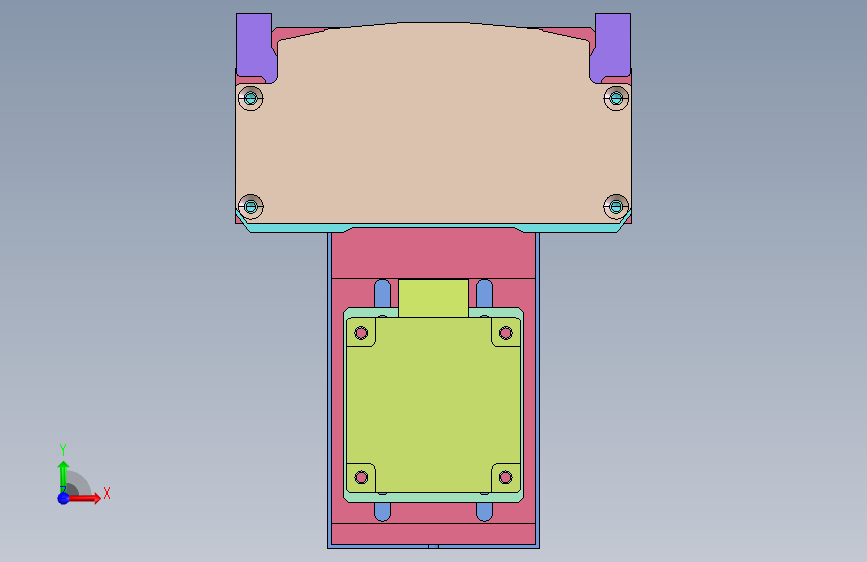
Task: Select the pink bottom strip below motor
Action: coord(434,534)
